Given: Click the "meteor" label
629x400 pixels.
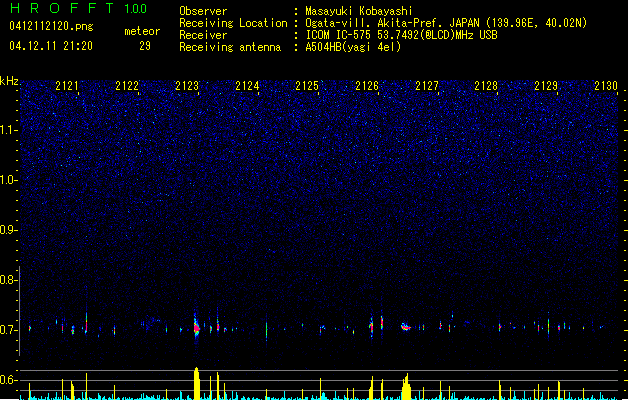Looking at the screenshot, I should pyautogui.click(x=142, y=31).
